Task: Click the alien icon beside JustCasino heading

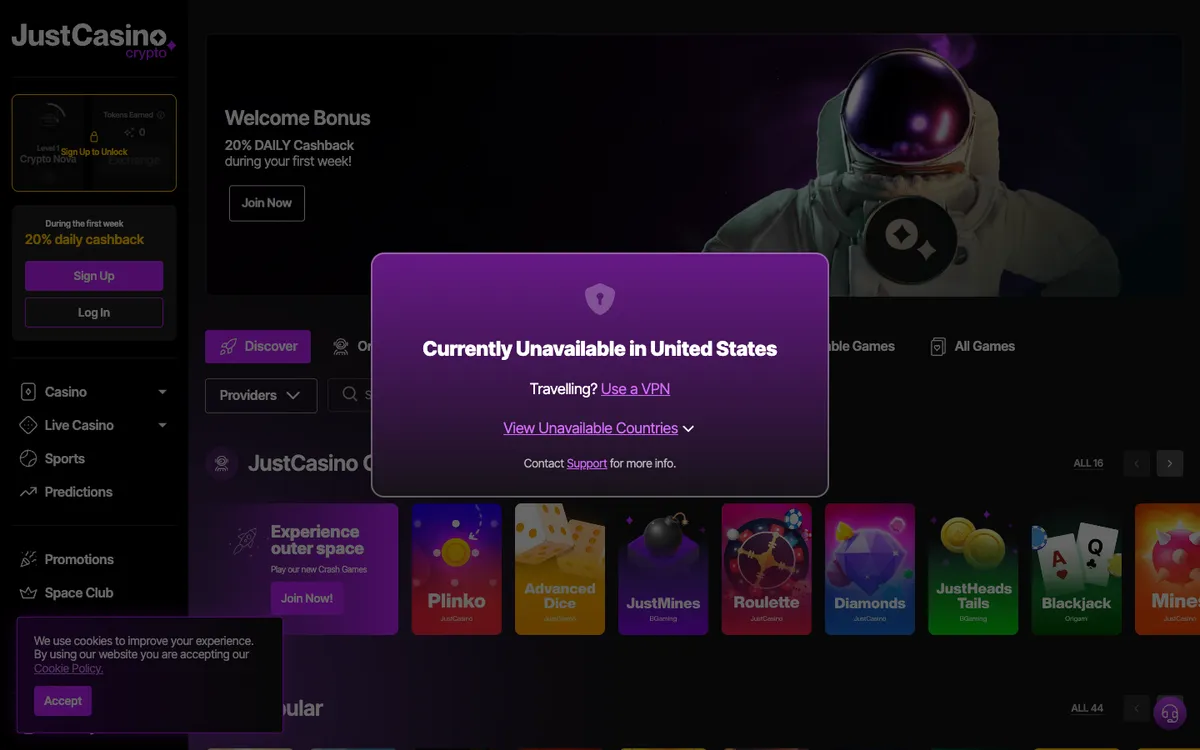Action: point(222,463)
